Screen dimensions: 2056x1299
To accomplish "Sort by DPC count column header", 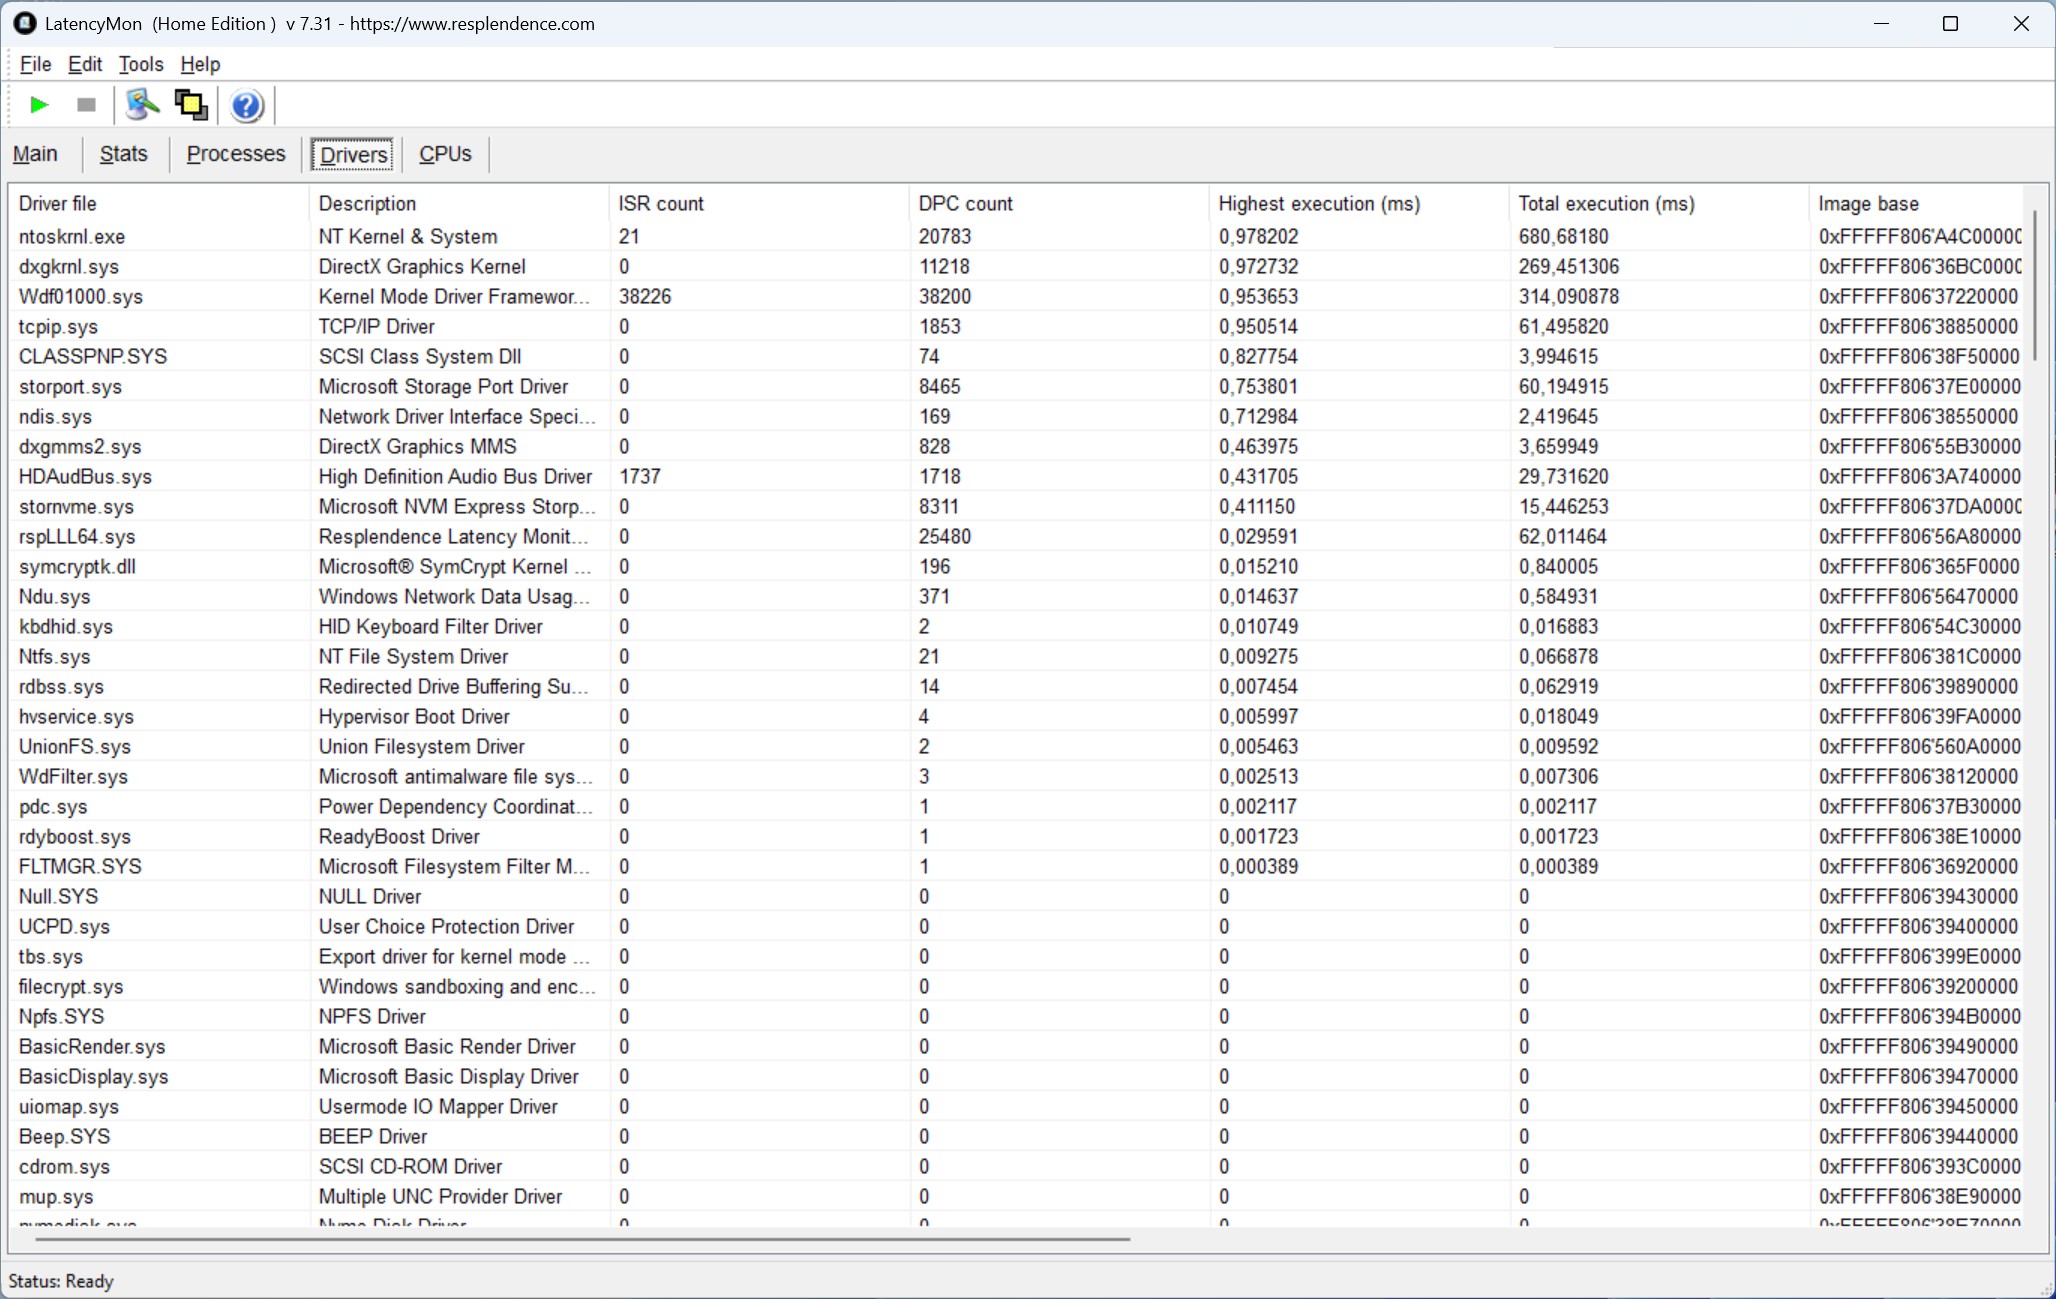I will pyautogui.click(x=966, y=204).
